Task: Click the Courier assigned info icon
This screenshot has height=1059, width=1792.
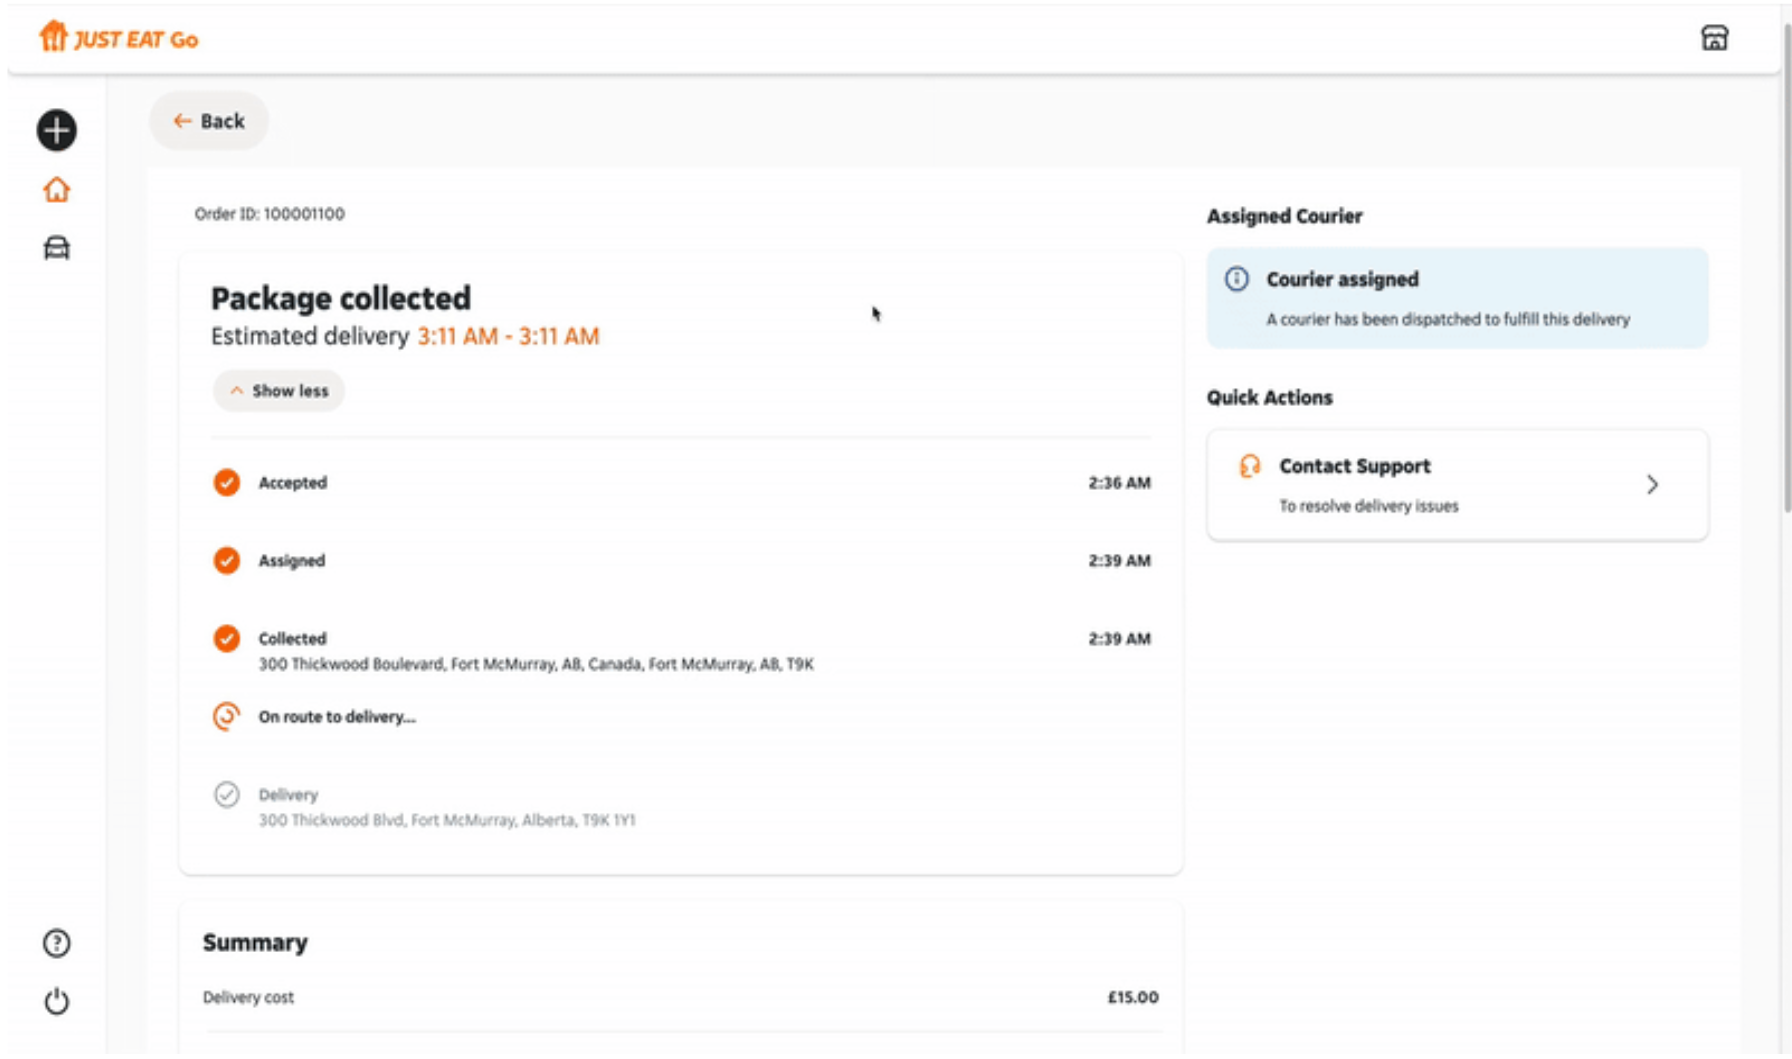Action: pos(1237,279)
